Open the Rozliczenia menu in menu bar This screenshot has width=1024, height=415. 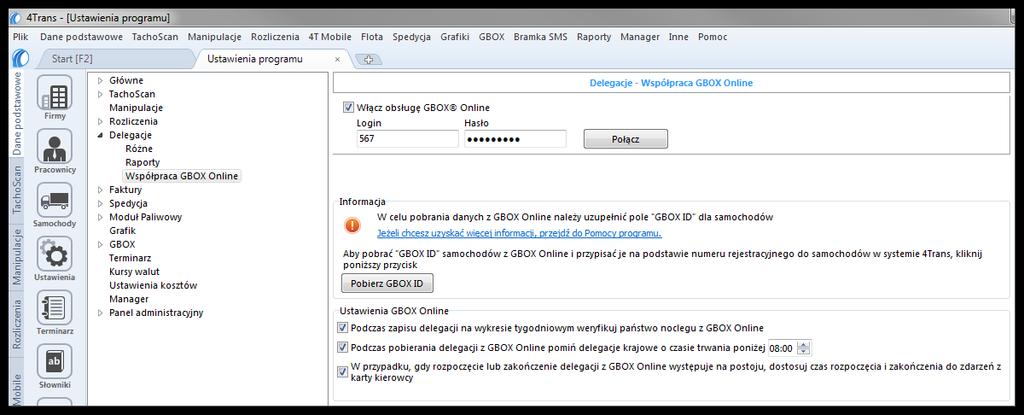tap(275, 37)
